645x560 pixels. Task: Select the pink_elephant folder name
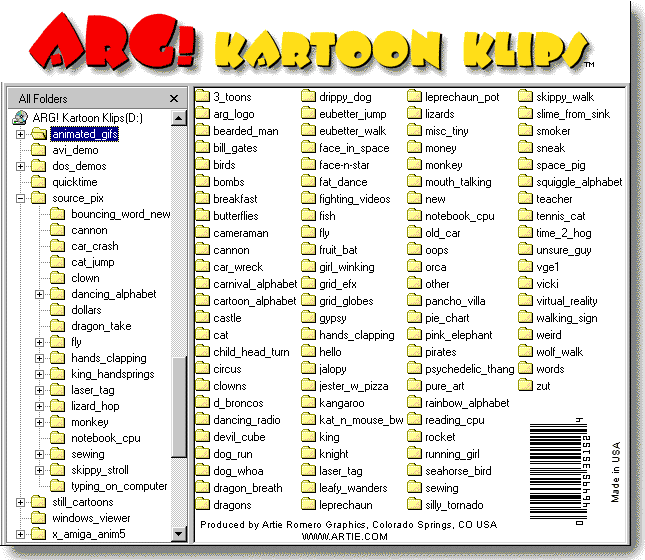[459, 335]
